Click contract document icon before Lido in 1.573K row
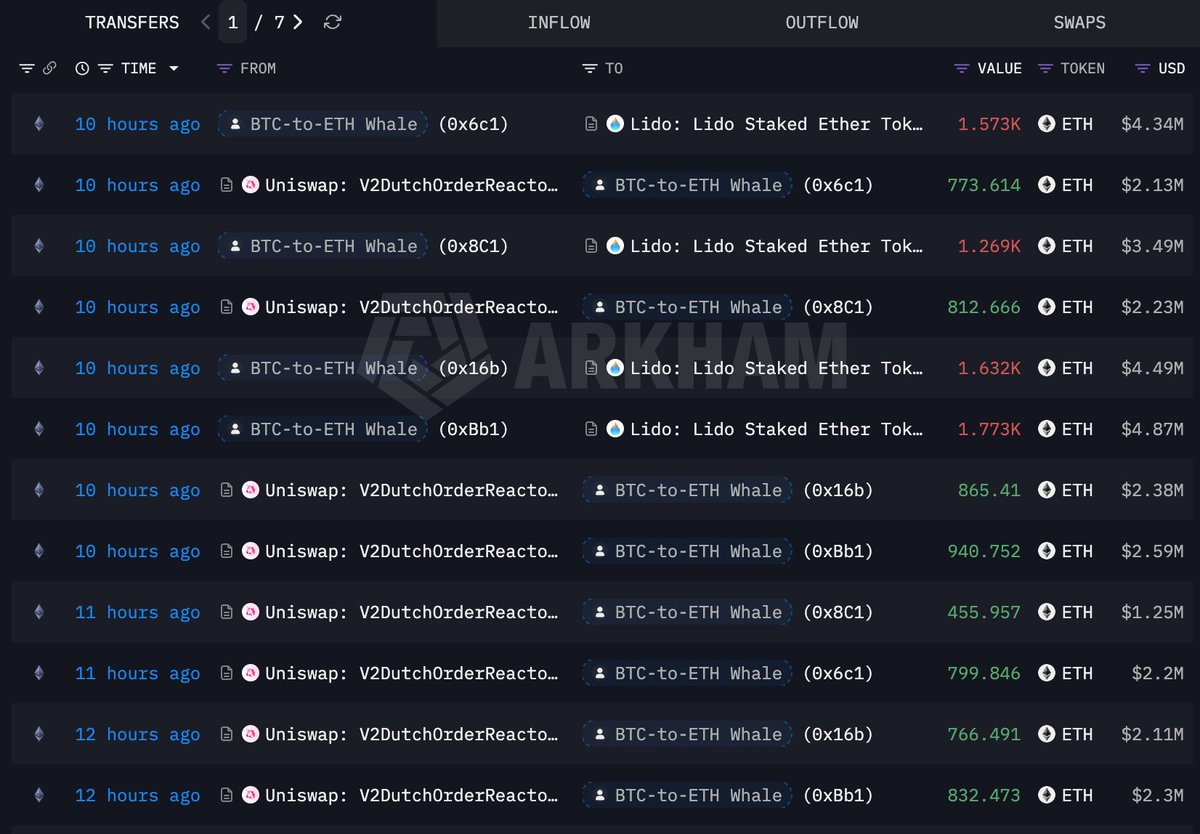This screenshot has height=834, width=1200. [x=591, y=124]
